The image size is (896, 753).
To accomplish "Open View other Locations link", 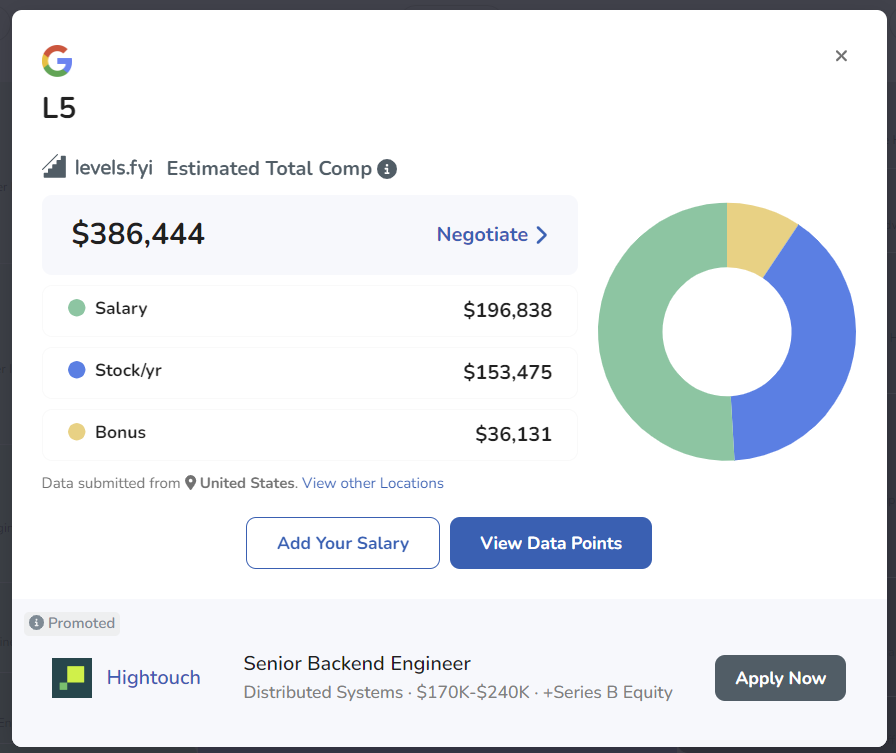I will (x=373, y=483).
